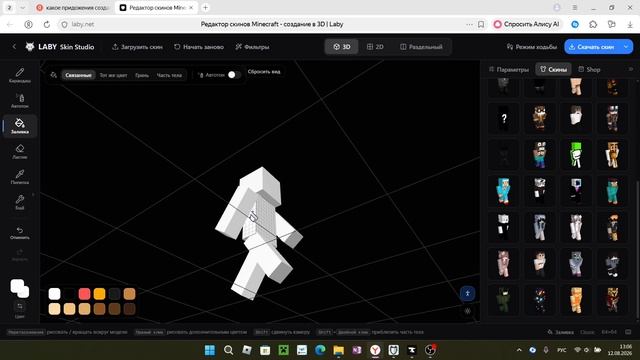640x360 pixels.
Task: Click the blue pose button on canvas
Action: [x=467, y=293]
